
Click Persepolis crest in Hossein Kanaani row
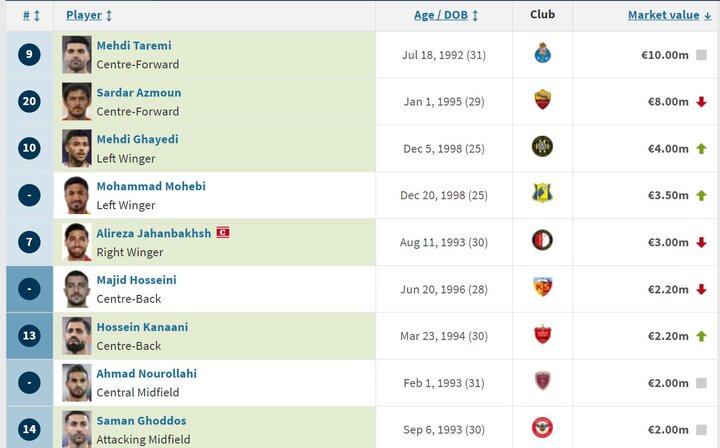(542, 335)
